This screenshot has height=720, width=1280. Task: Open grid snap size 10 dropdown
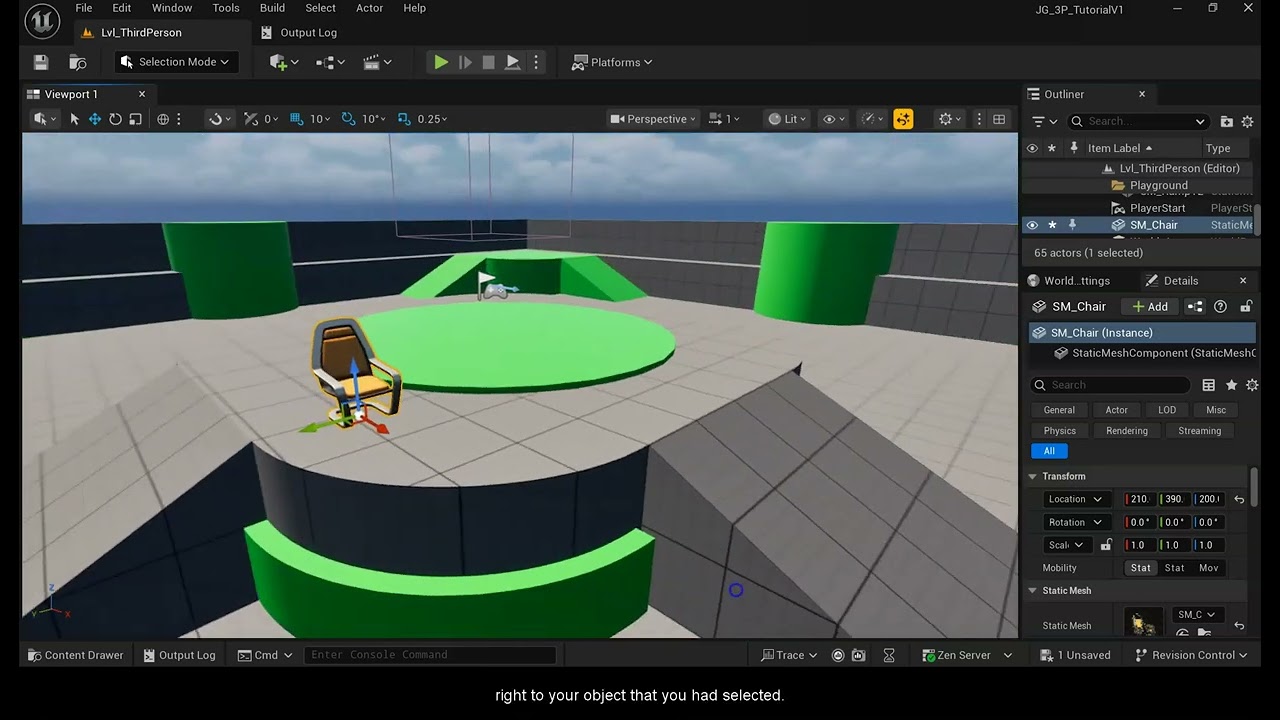click(x=321, y=119)
